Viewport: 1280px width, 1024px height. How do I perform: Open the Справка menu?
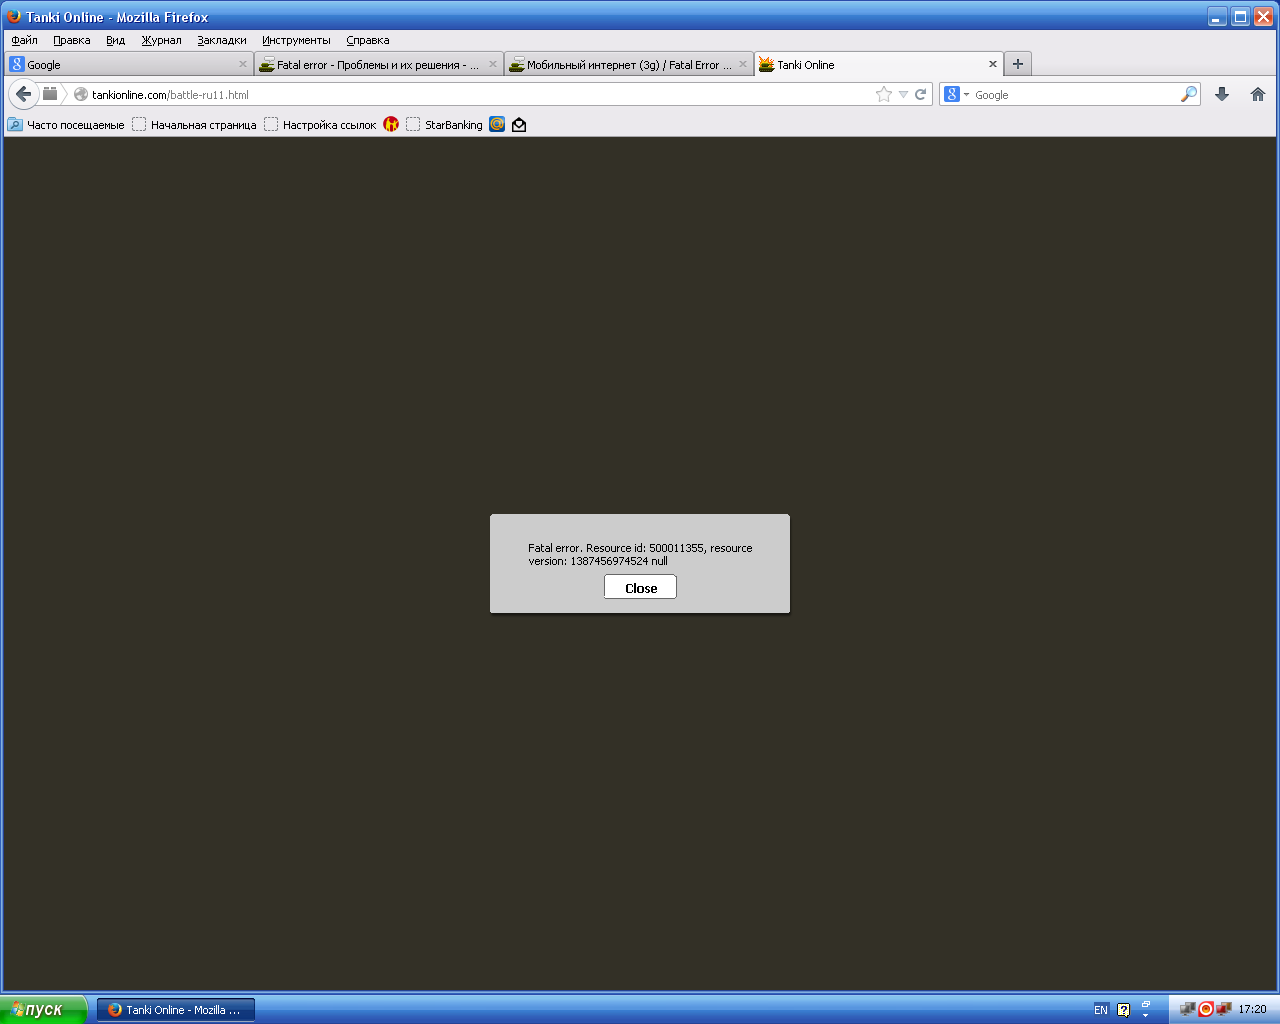coord(367,40)
